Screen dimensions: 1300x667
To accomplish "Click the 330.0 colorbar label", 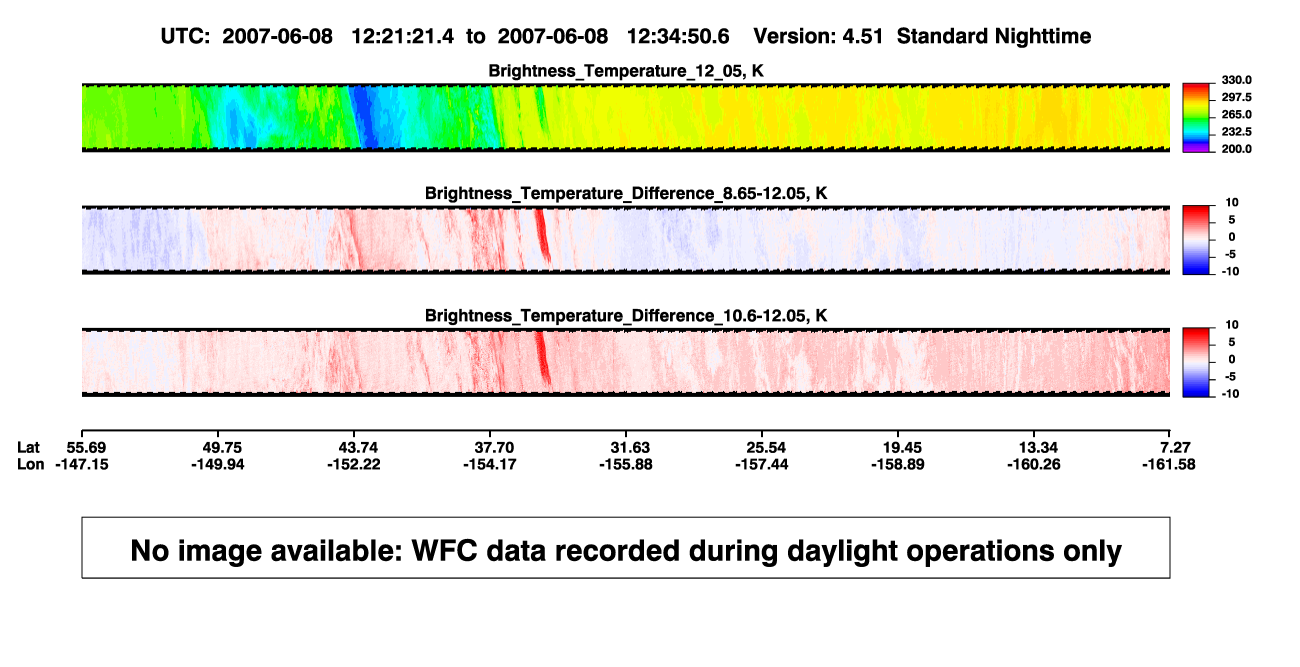I will click(x=1236, y=80).
